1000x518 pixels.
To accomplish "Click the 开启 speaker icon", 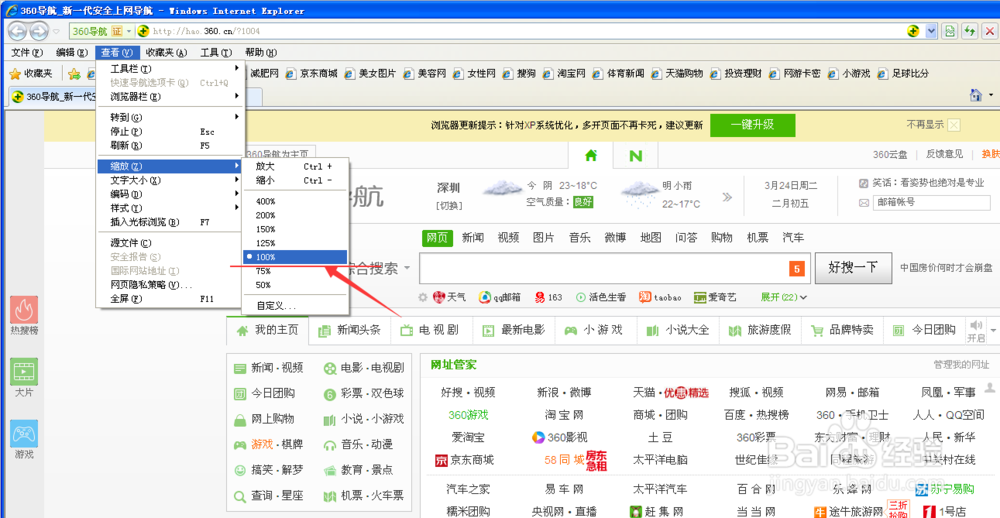I will 976,325.
